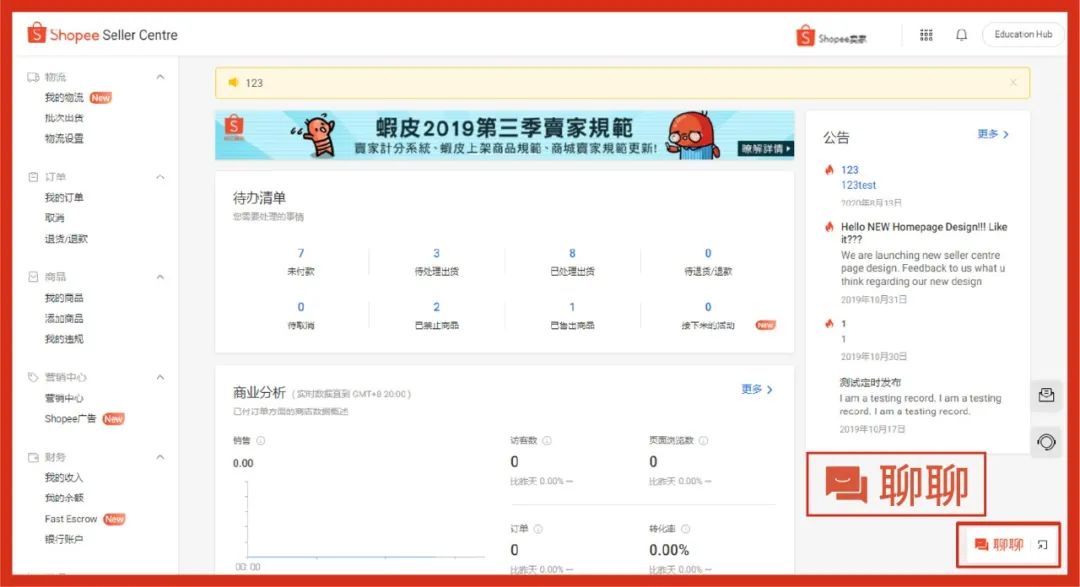Dismiss the 123 announcement bar
1080x587 pixels.
(1013, 82)
